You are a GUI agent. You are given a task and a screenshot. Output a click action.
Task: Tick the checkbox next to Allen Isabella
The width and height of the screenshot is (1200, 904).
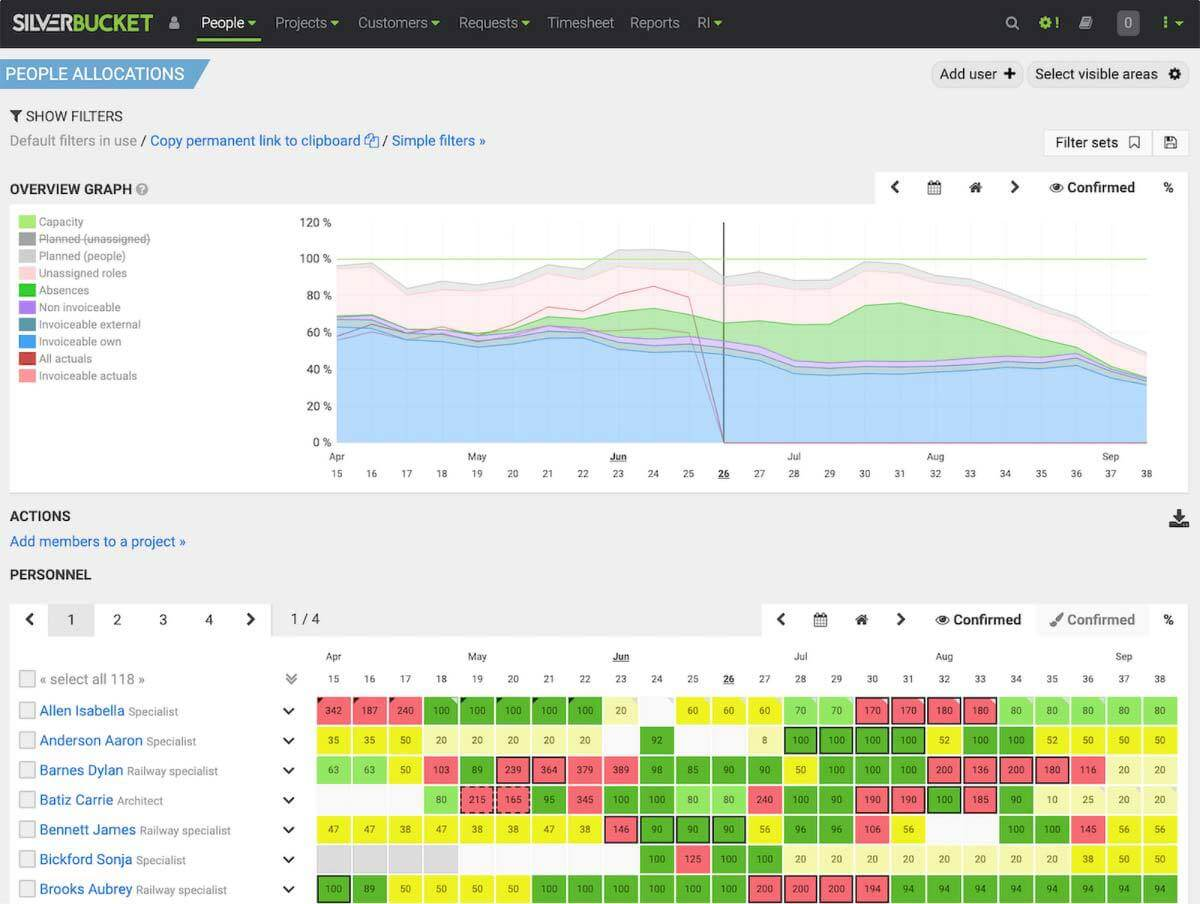pyautogui.click(x=27, y=711)
